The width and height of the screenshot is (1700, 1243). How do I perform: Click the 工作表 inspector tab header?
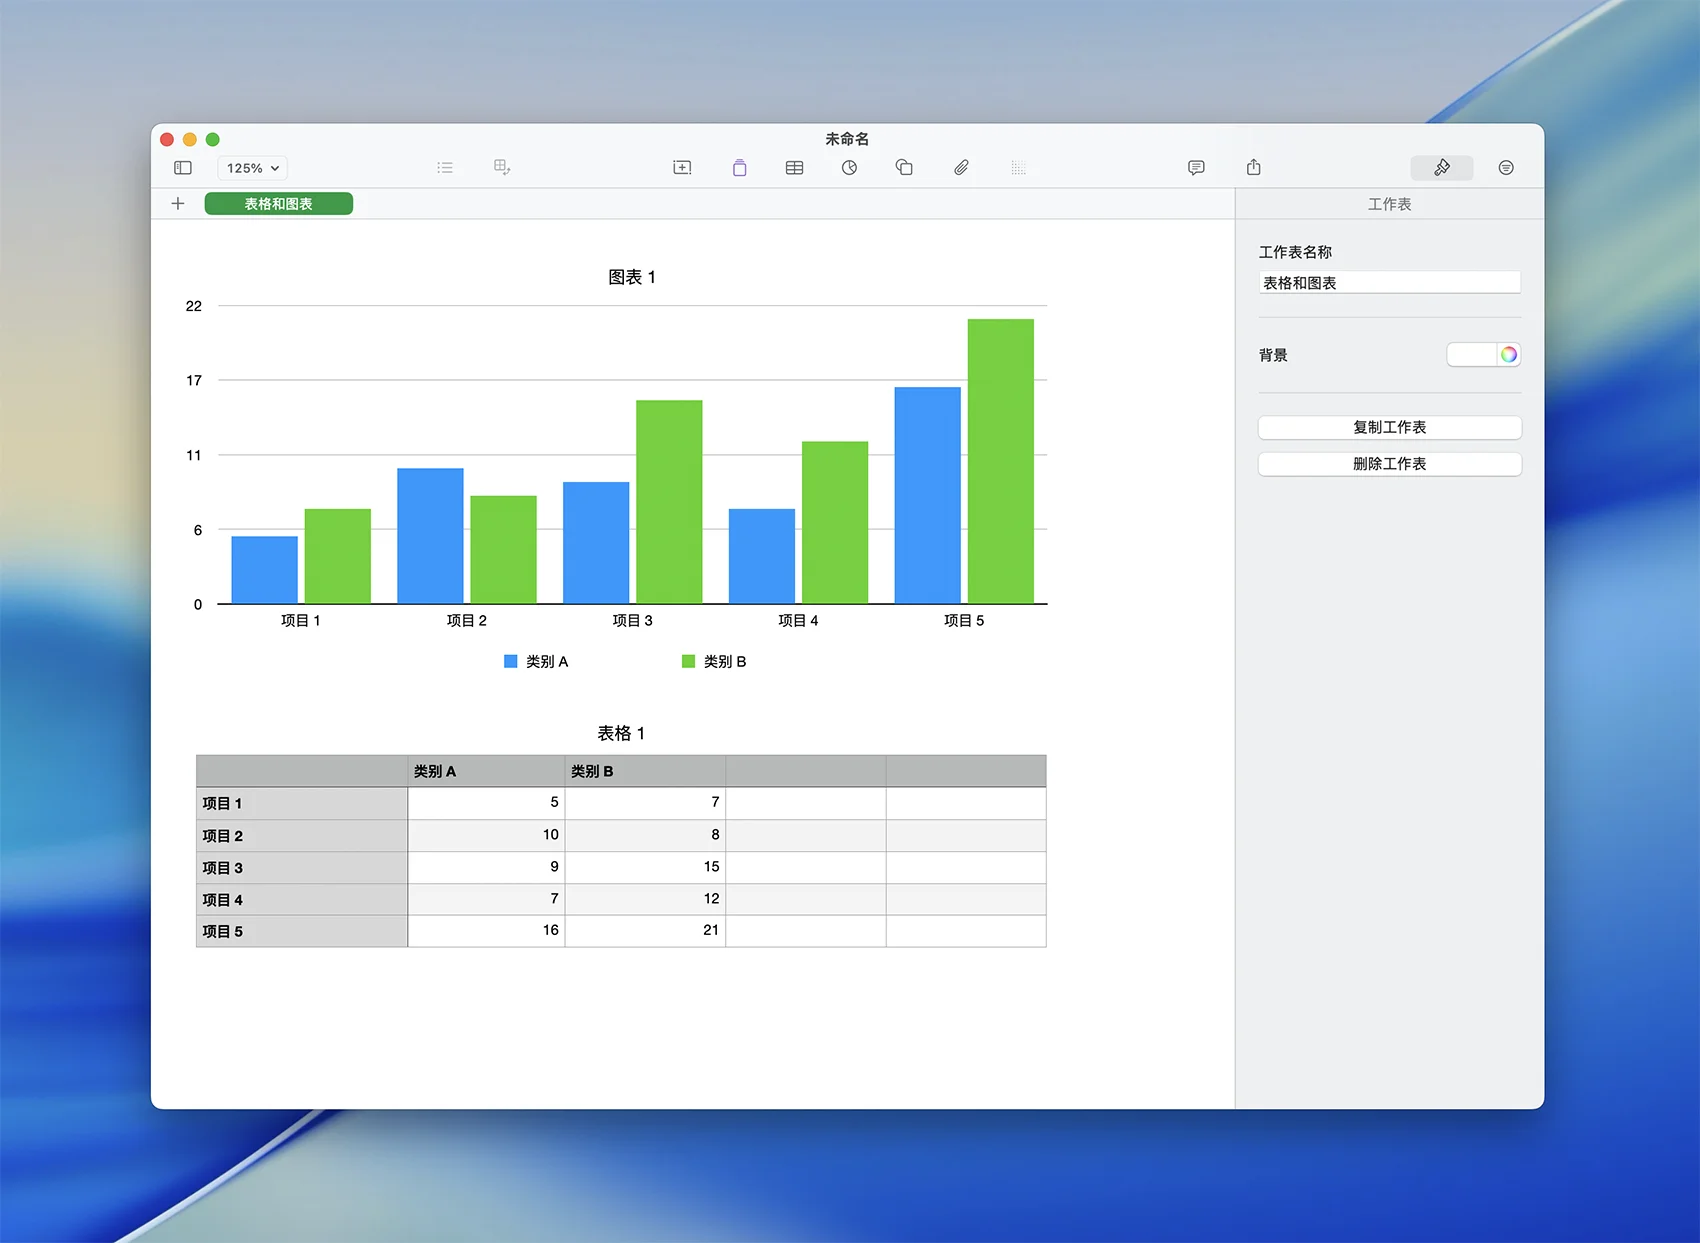[x=1389, y=204]
